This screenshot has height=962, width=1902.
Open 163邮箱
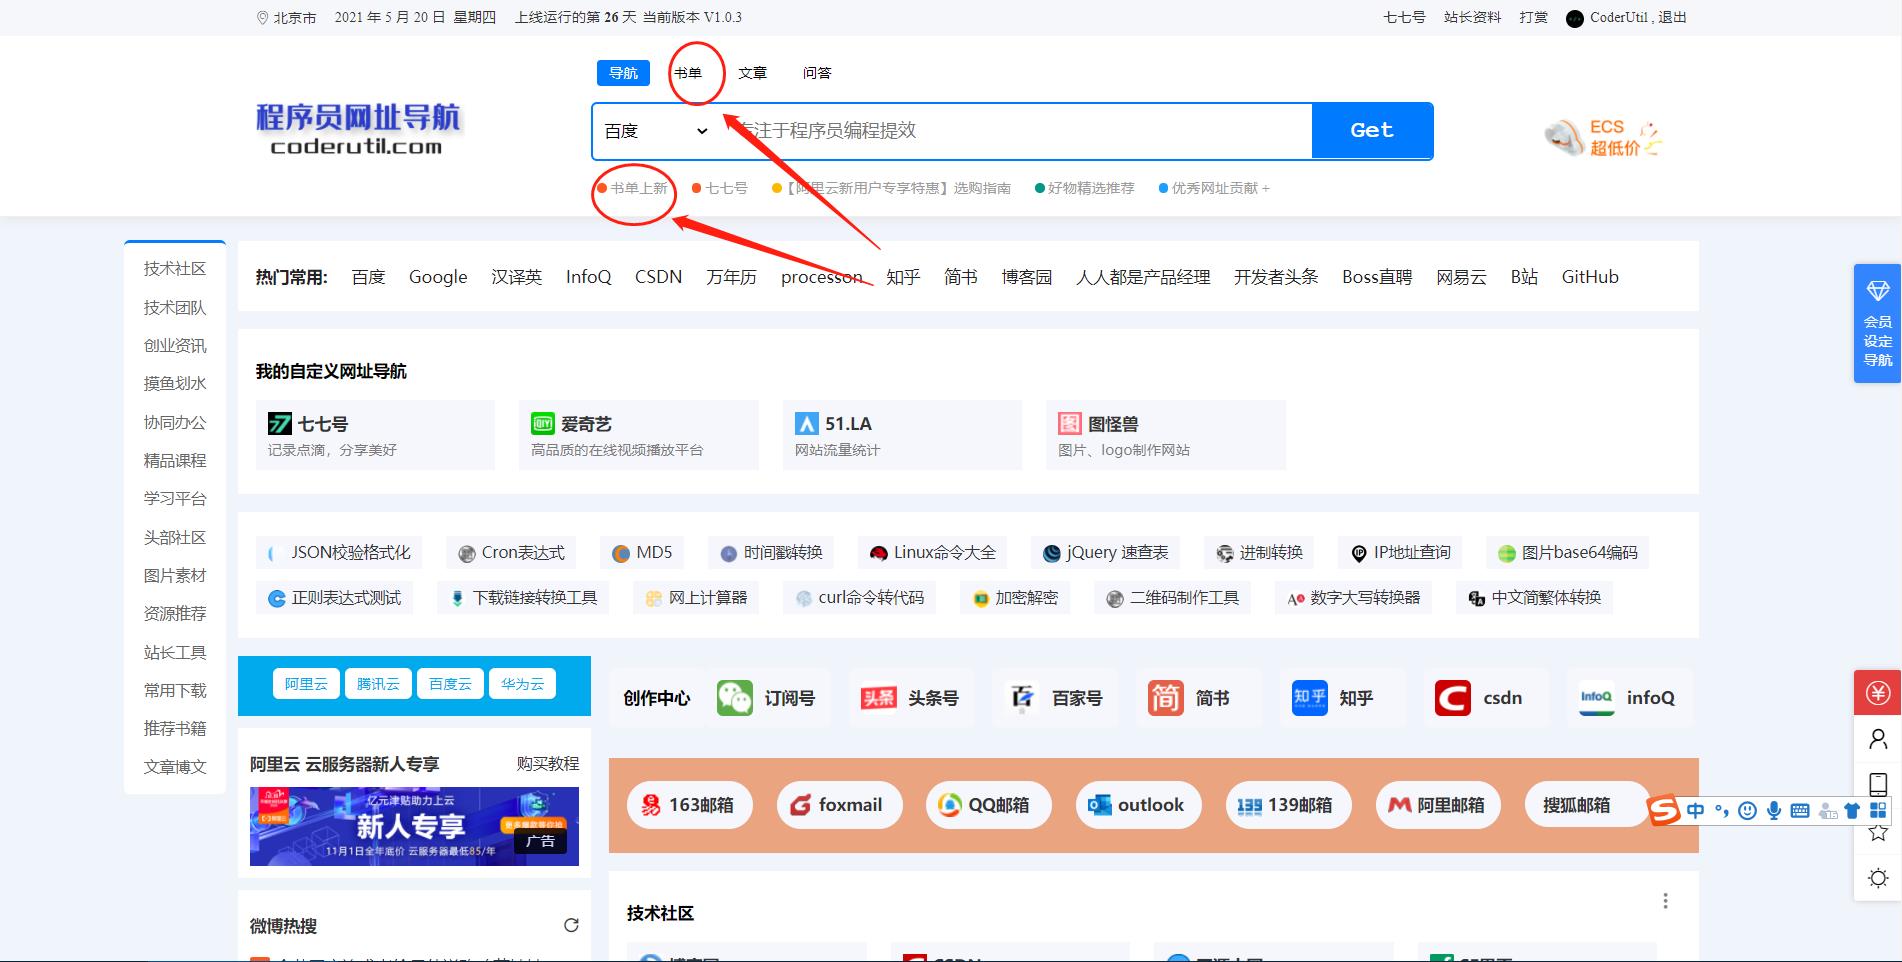[689, 805]
